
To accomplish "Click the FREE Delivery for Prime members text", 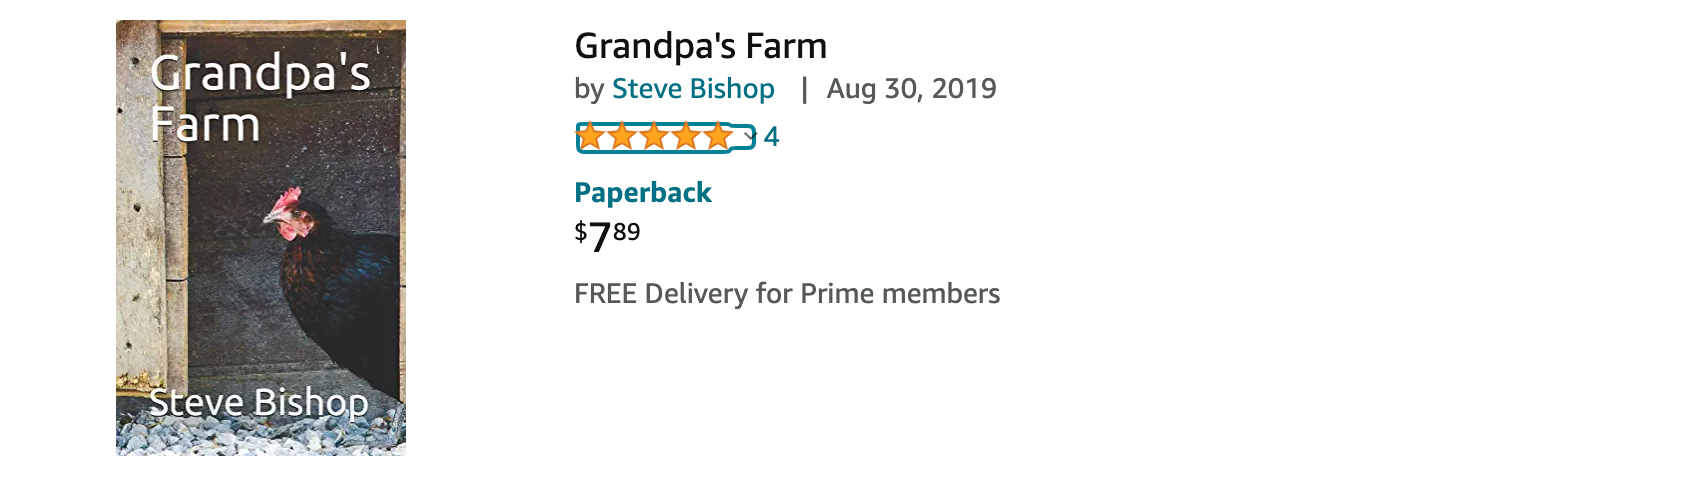I will 787,294.
